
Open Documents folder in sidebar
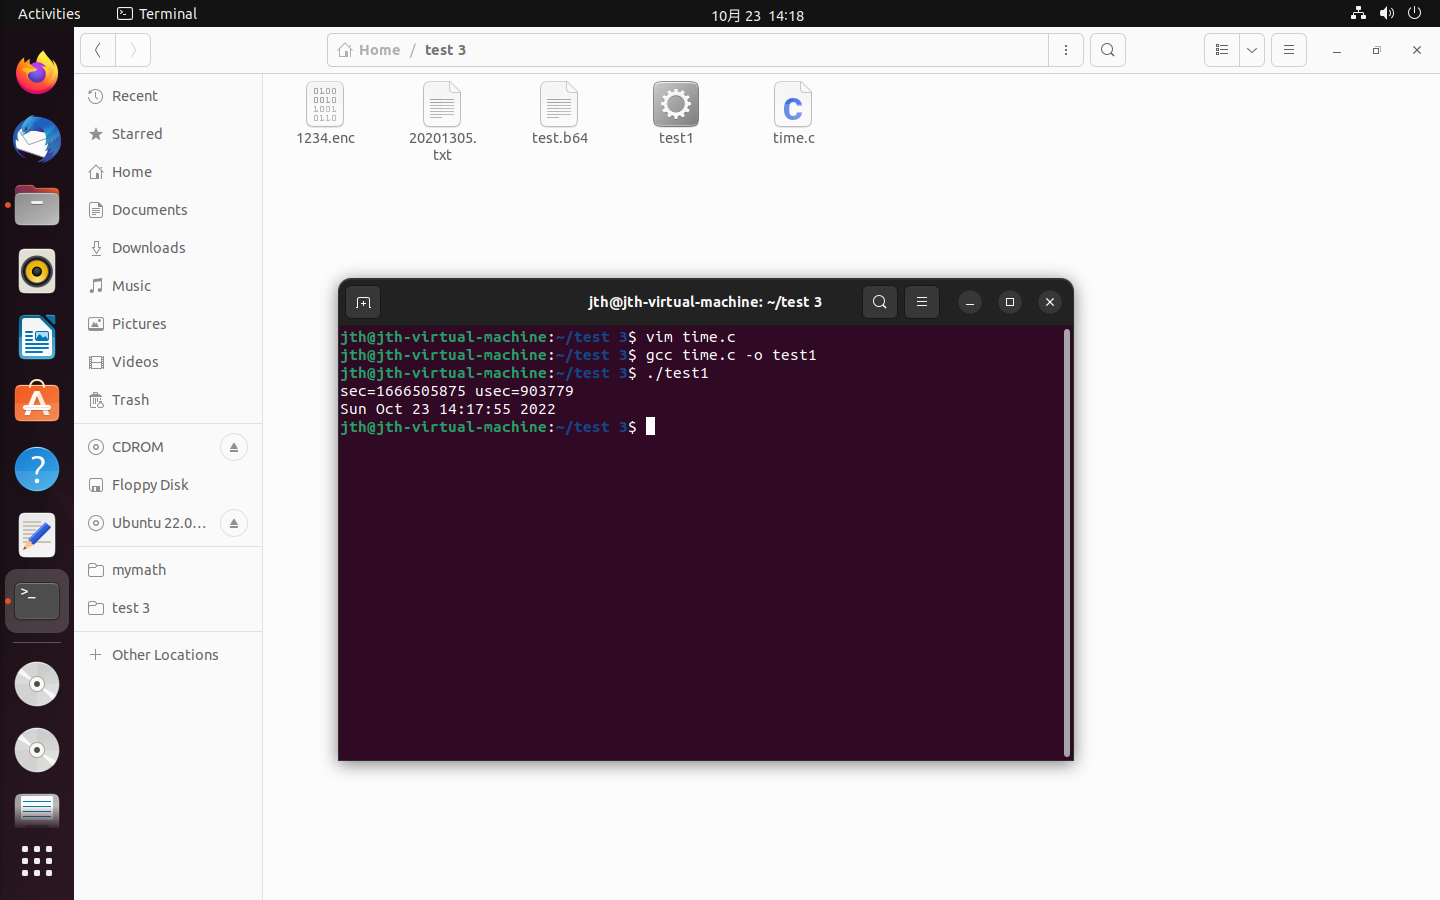pyautogui.click(x=168, y=210)
